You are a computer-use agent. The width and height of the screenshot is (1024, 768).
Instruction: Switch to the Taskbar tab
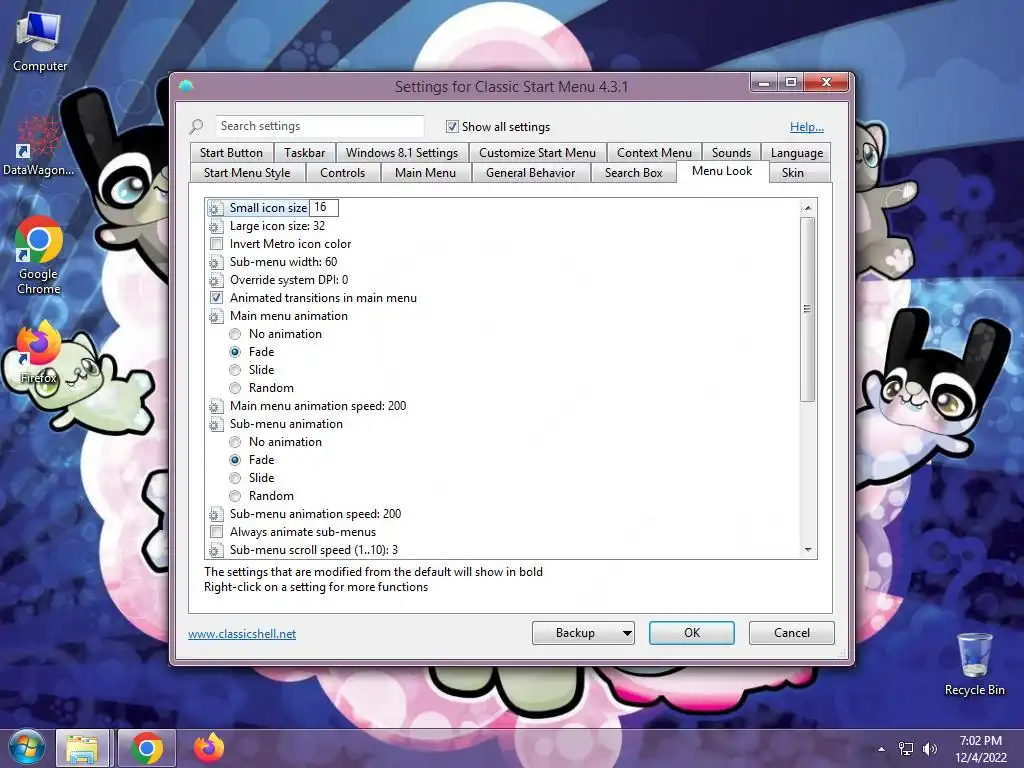(x=304, y=153)
